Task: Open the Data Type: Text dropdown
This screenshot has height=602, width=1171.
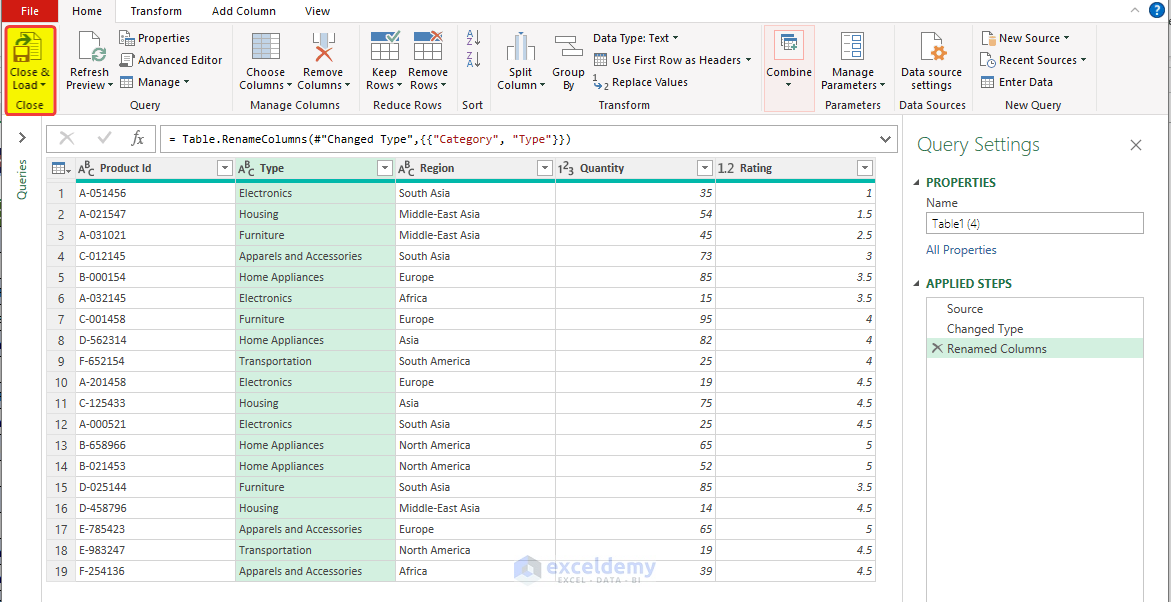Action: click(636, 38)
